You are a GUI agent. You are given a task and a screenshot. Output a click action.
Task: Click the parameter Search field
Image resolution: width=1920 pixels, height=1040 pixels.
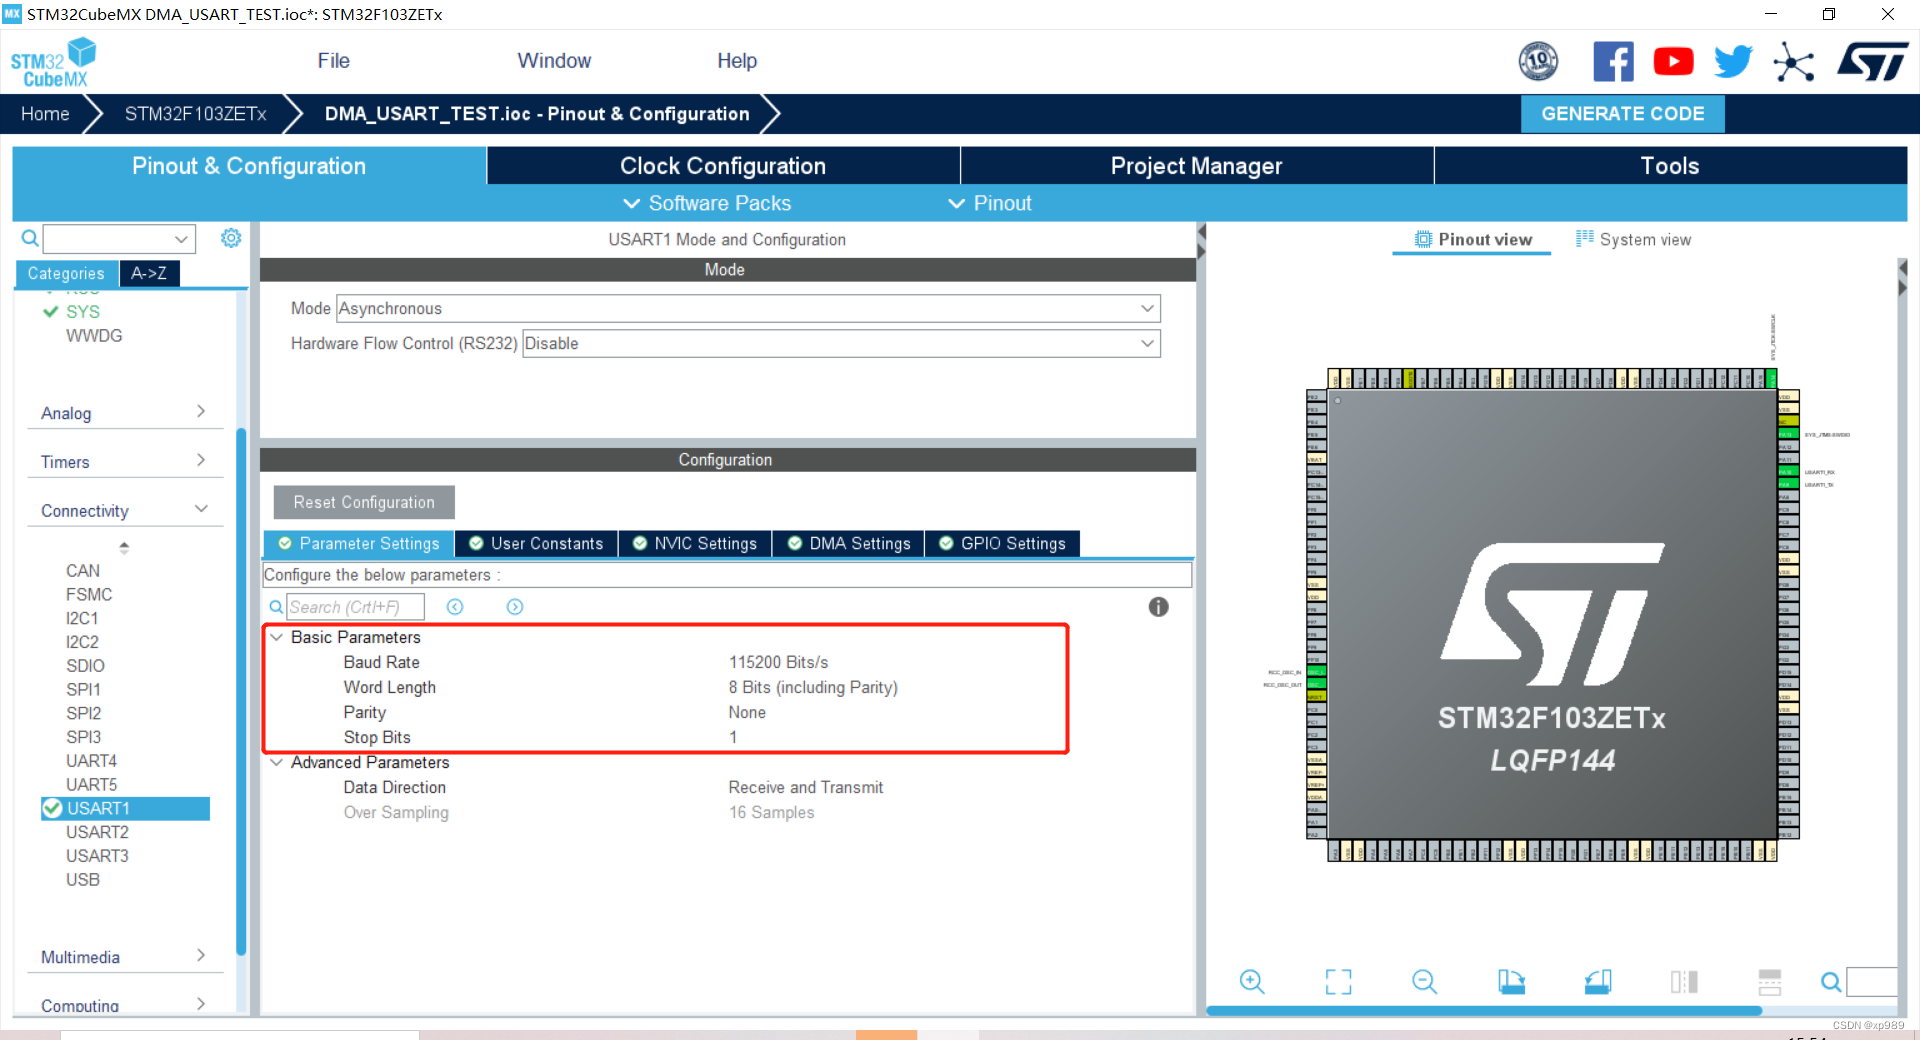pyautogui.click(x=355, y=607)
